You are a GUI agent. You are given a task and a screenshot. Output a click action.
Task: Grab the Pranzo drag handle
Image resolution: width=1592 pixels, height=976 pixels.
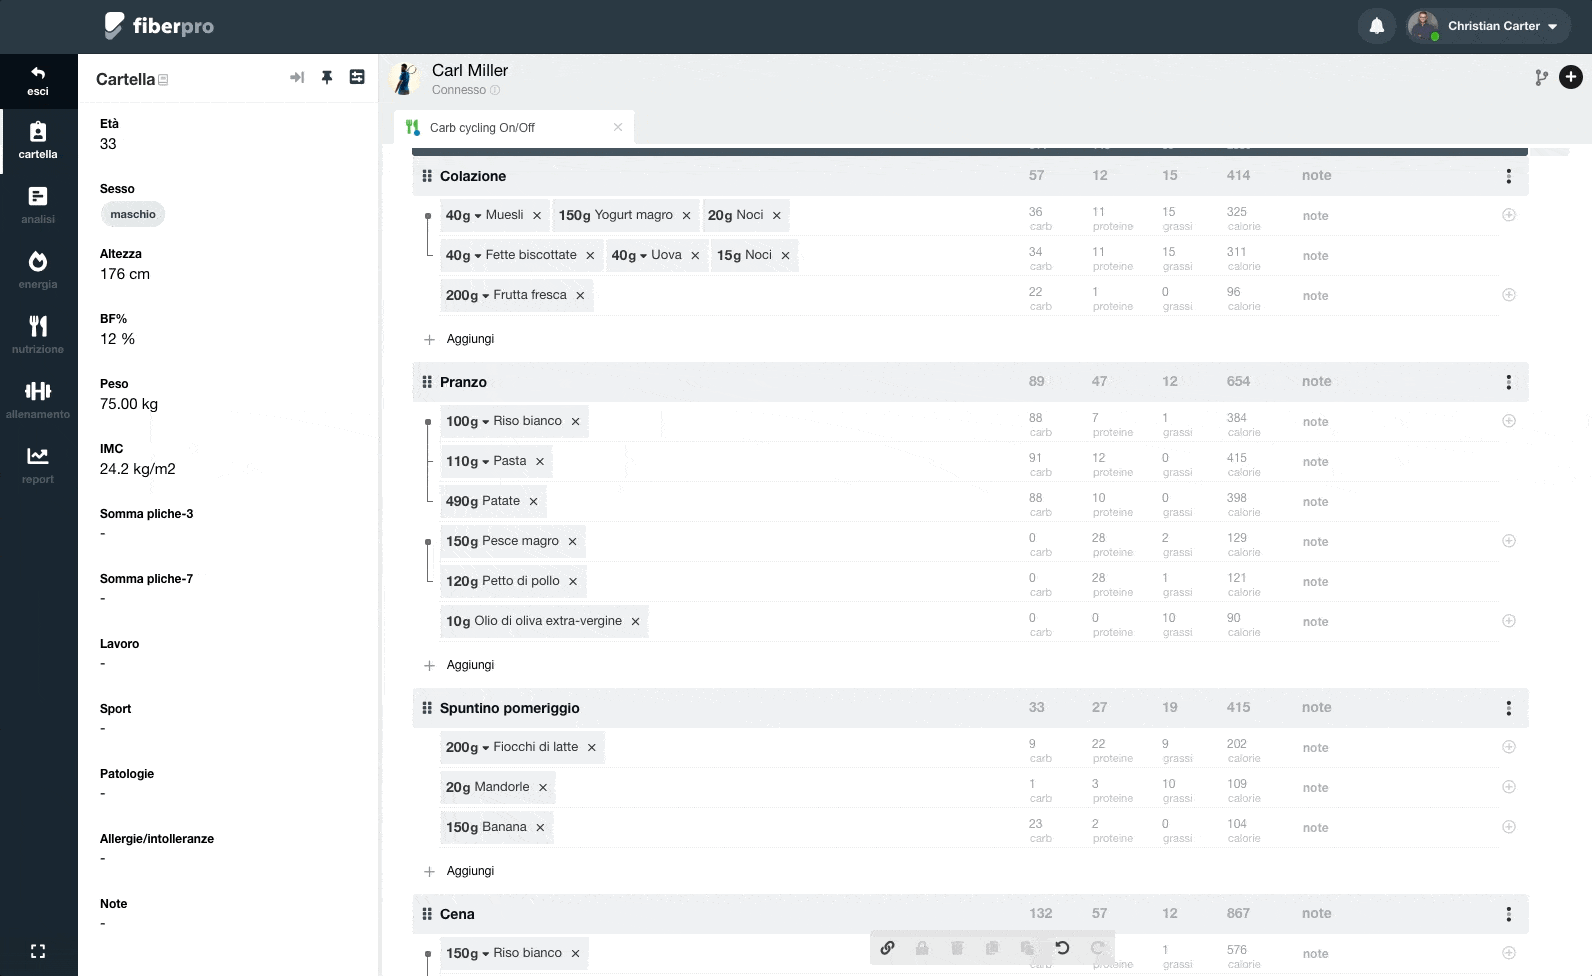427,382
